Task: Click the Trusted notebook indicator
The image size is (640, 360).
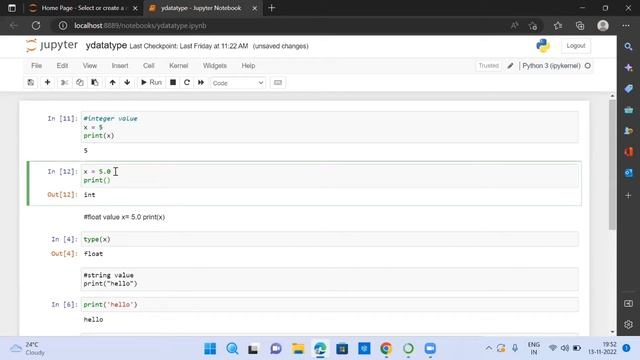Action: [489, 66]
